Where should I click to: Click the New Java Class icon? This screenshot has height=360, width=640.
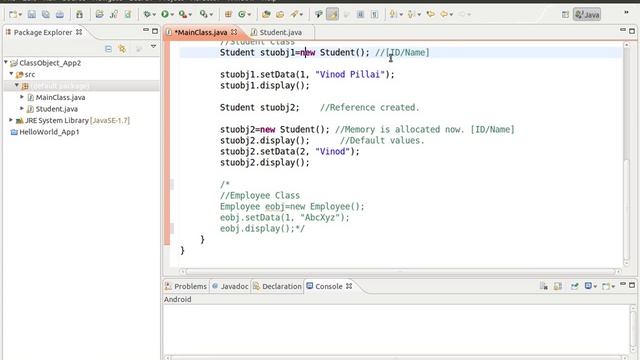click(x=242, y=14)
